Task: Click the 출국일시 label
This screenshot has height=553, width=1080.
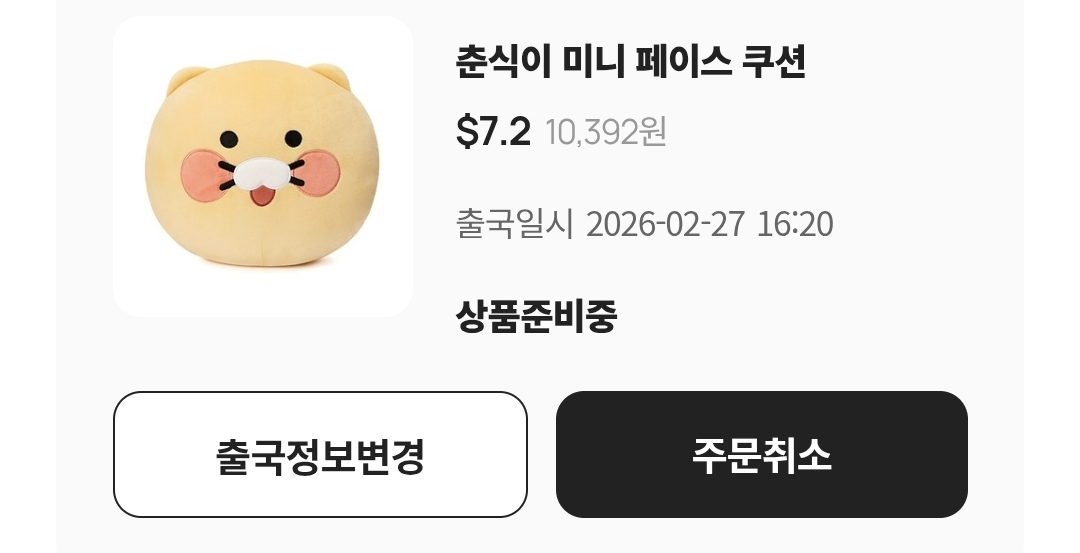Action: (x=515, y=224)
